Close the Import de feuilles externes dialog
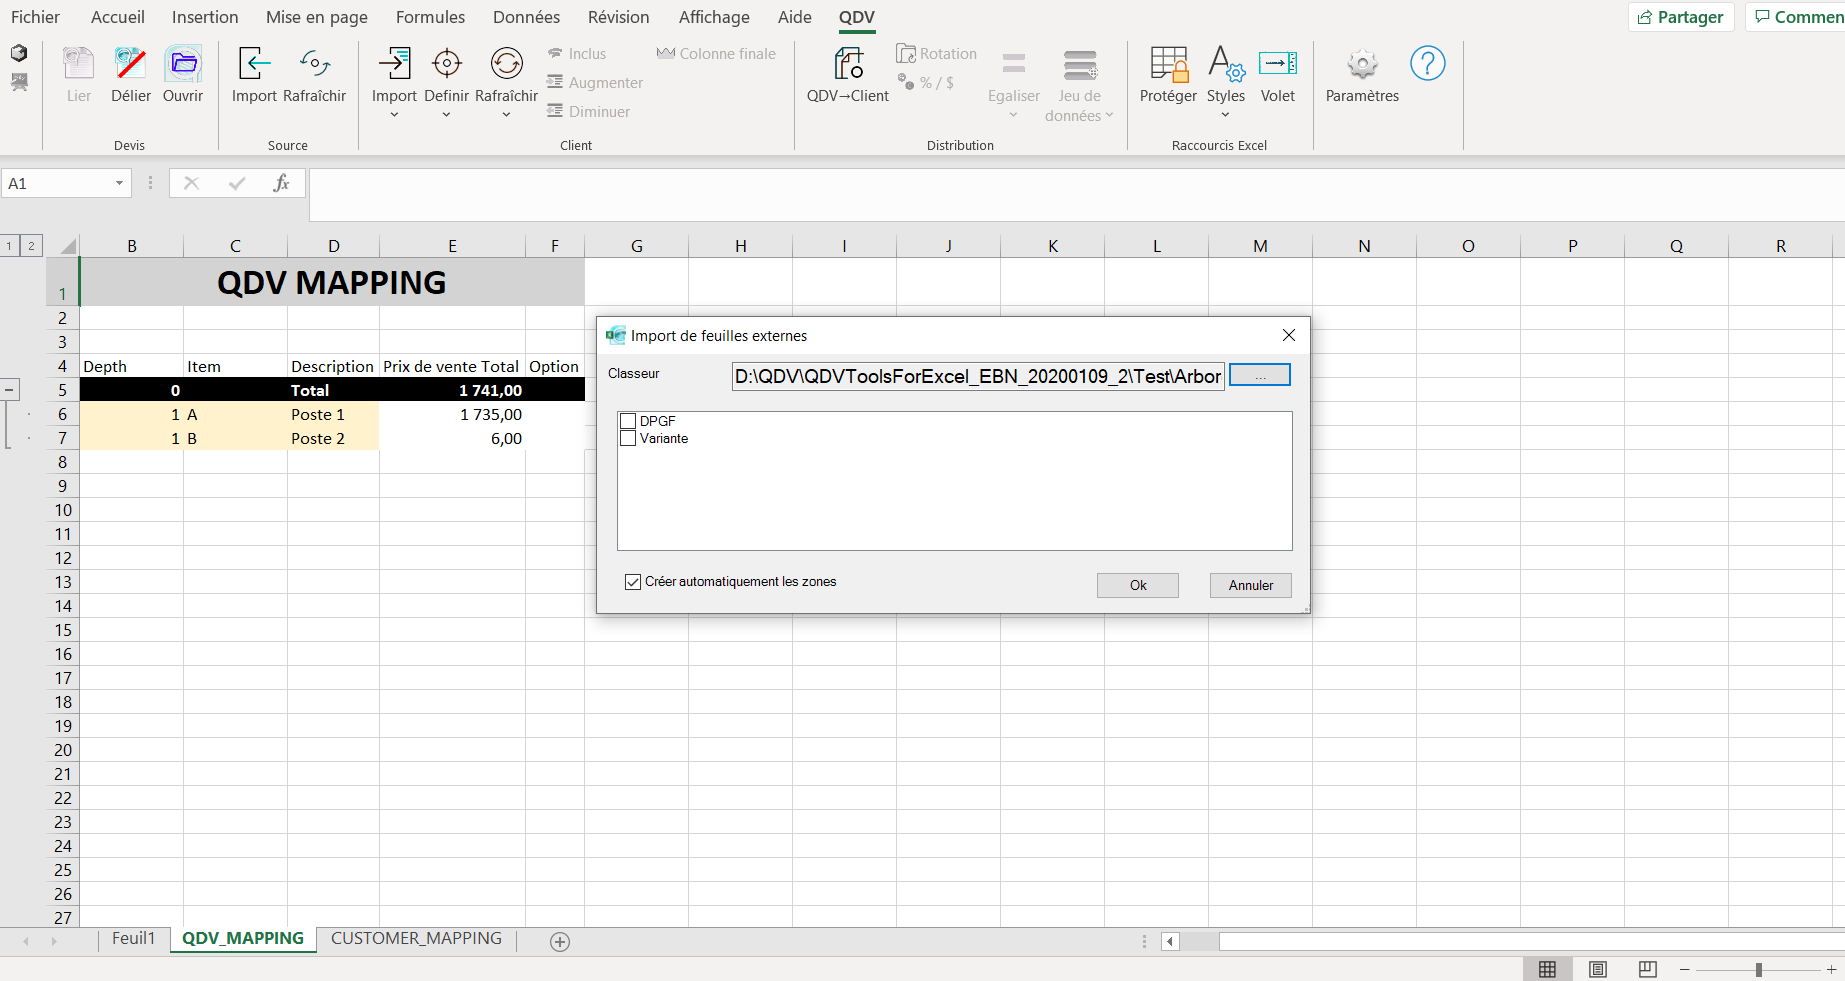 pyautogui.click(x=1289, y=335)
